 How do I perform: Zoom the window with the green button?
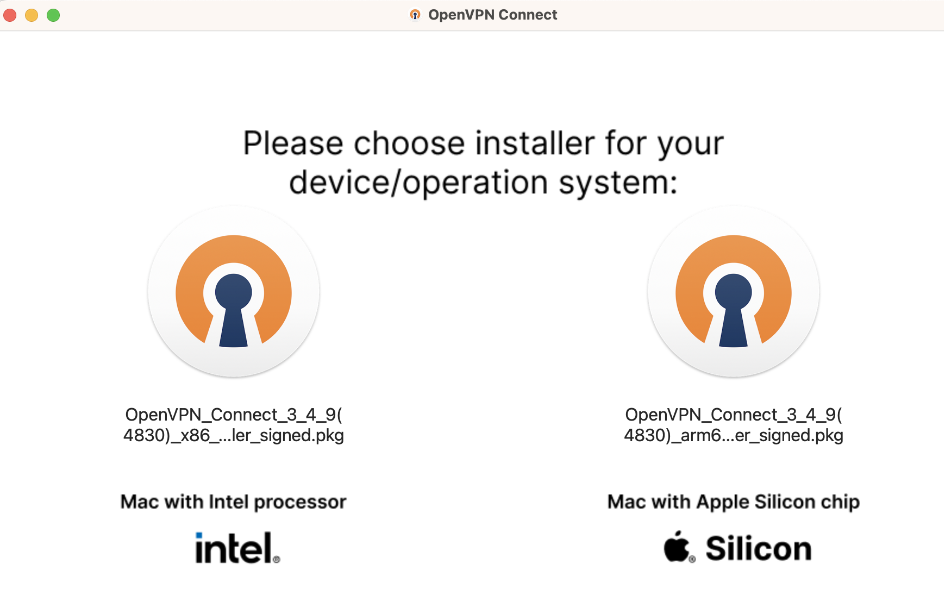(x=53, y=15)
